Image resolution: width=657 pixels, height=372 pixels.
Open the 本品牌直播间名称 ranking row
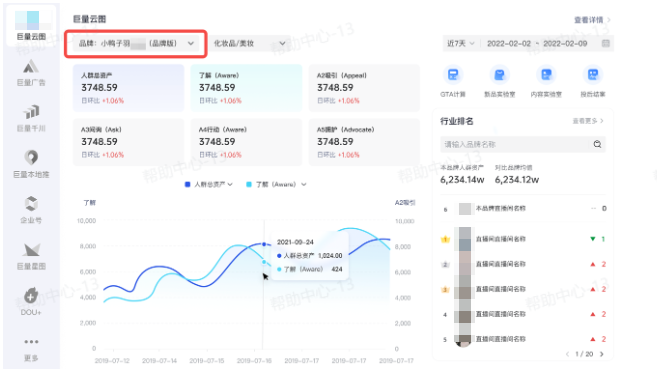(x=523, y=208)
